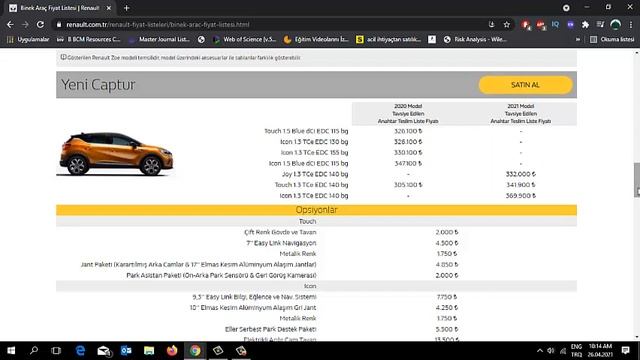Expand the bookmarks overflow chevron
The height and width of the screenshot is (360, 640).
578,39
